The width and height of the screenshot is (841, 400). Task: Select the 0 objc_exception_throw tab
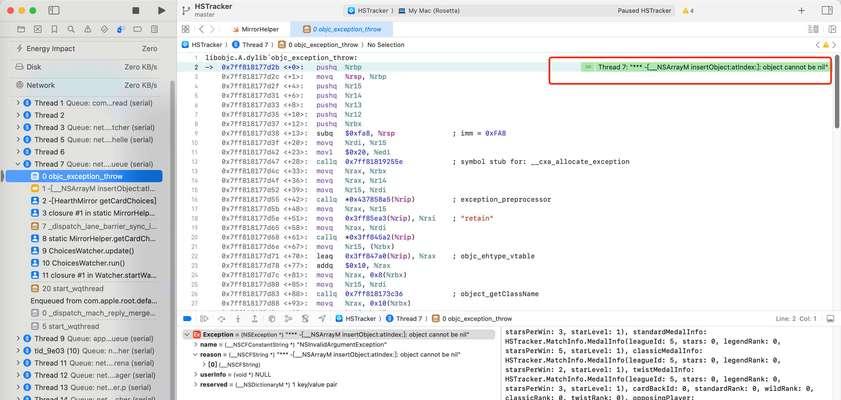point(341,29)
